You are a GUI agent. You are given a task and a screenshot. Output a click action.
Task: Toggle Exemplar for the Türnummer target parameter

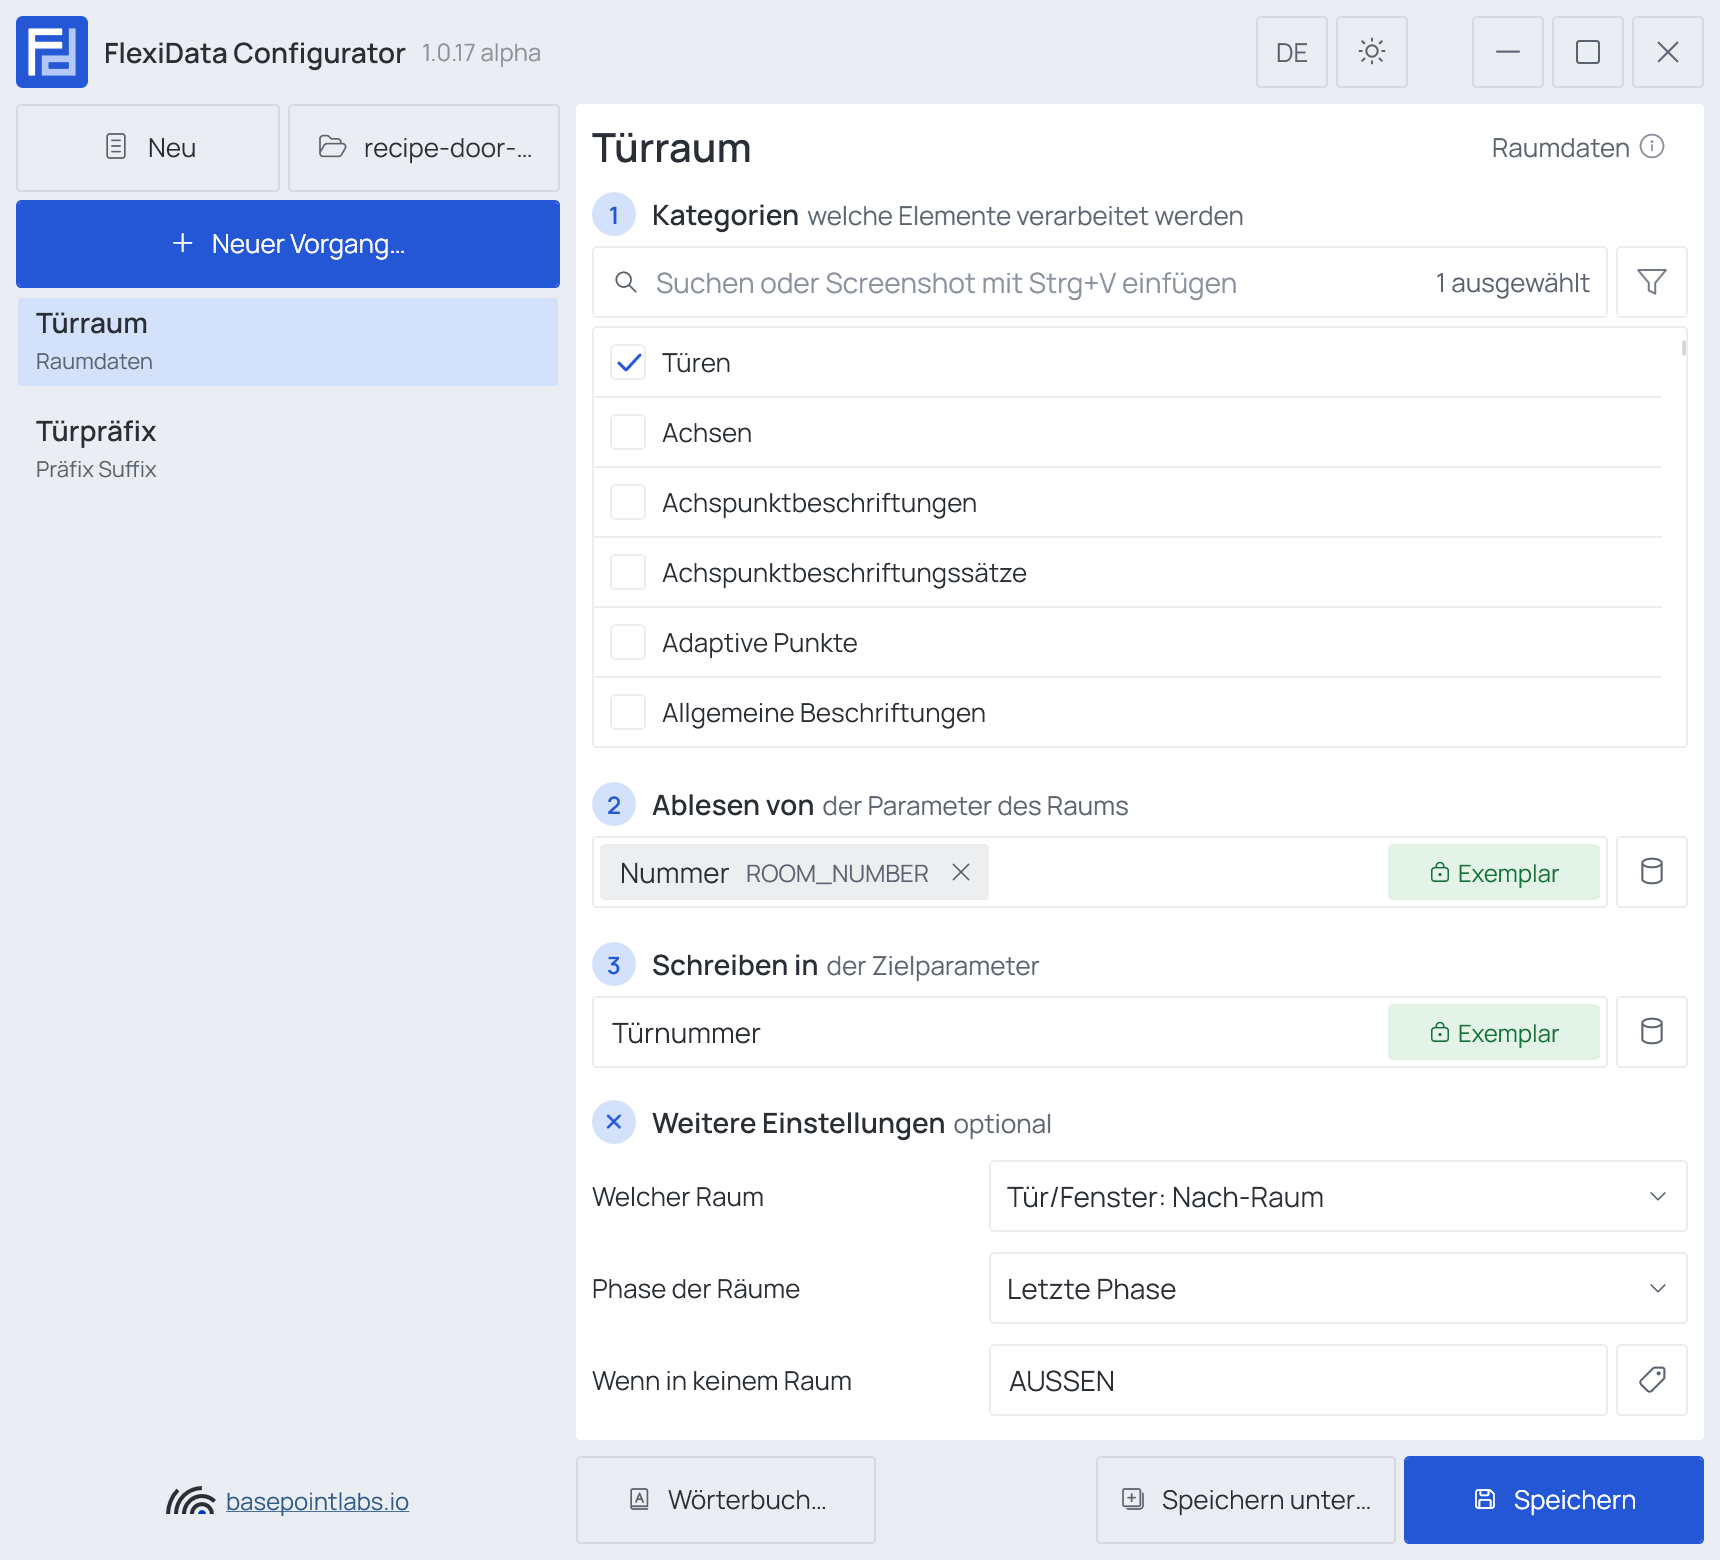[1494, 1032]
